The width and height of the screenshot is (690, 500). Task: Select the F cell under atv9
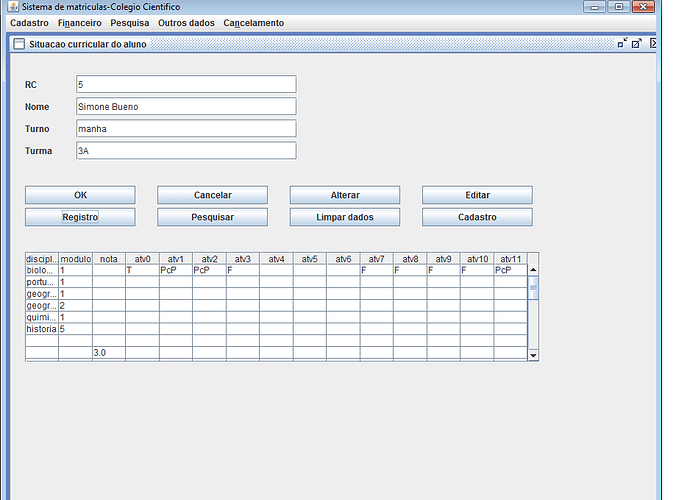tap(444, 270)
